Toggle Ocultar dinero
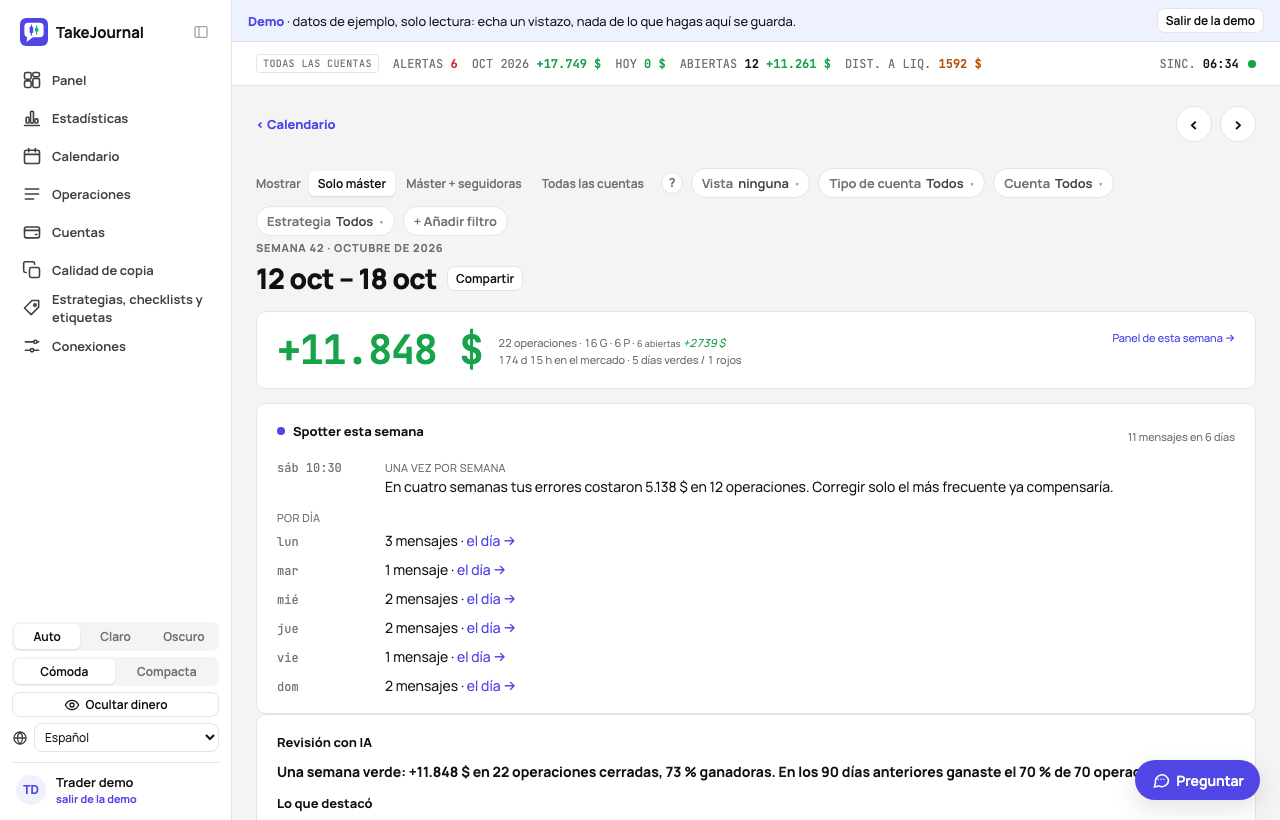 tap(115, 705)
